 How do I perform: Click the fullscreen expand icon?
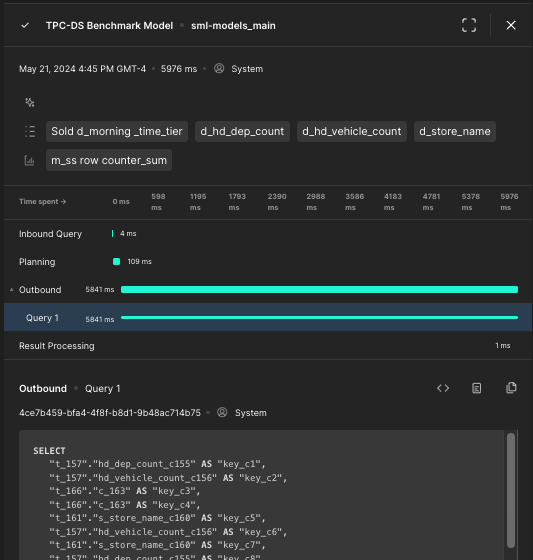(x=469, y=25)
